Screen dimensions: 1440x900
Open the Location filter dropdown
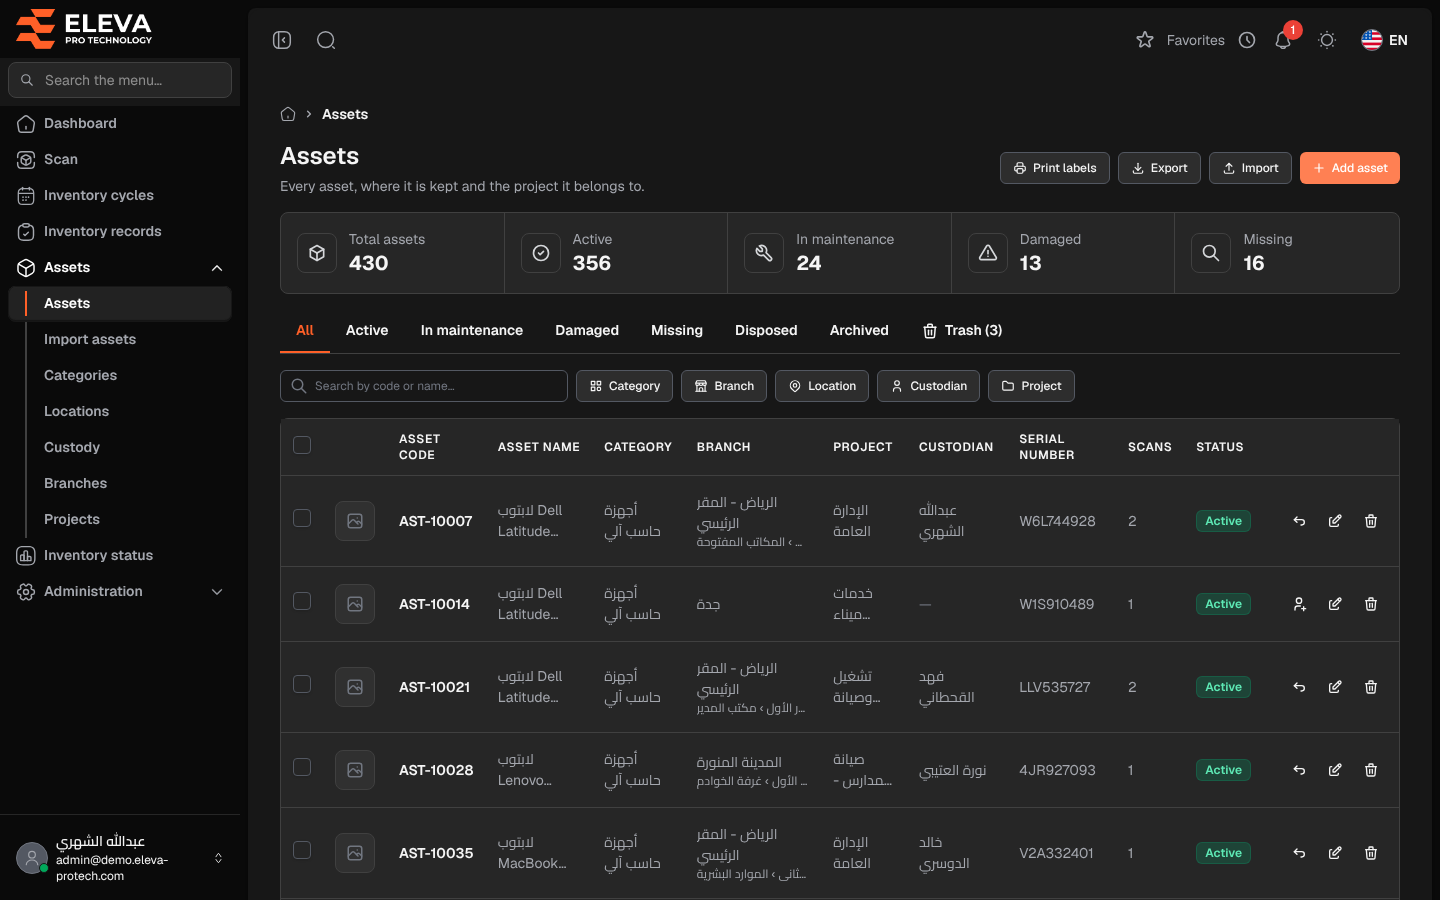click(822, 386)
